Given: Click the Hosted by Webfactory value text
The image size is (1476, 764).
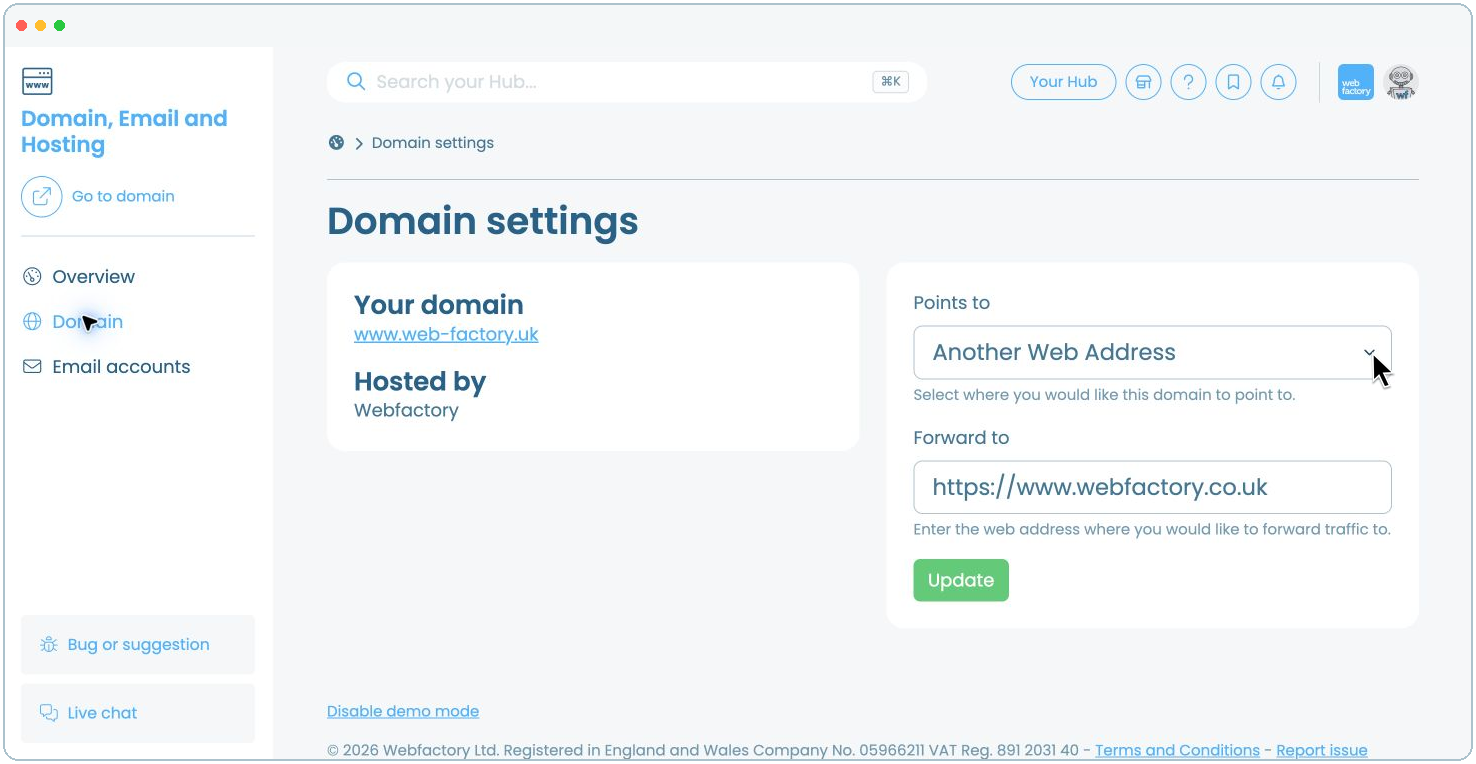Looking at the screenshot, I should click(x=406, y=410).
